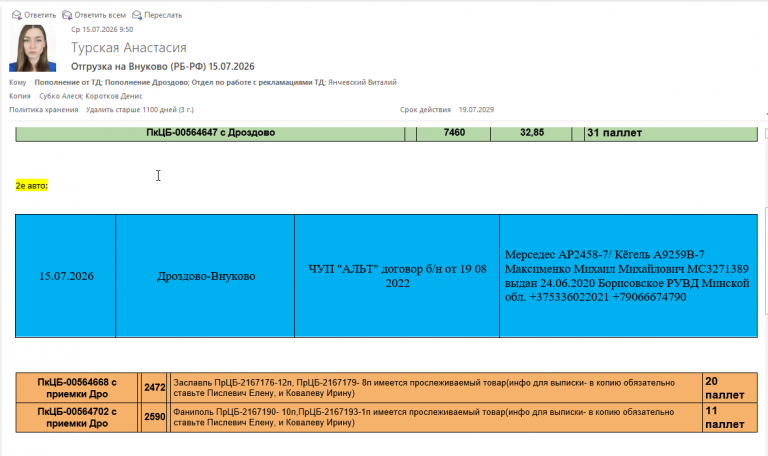
Task: Click green cell value 7460
Action: click(454, 133)
